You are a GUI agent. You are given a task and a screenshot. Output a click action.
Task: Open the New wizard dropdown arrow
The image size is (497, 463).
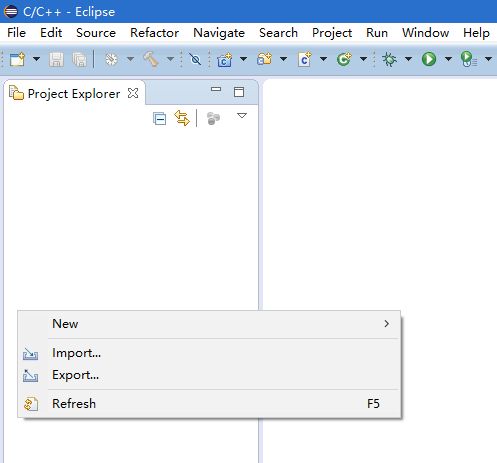36,59
